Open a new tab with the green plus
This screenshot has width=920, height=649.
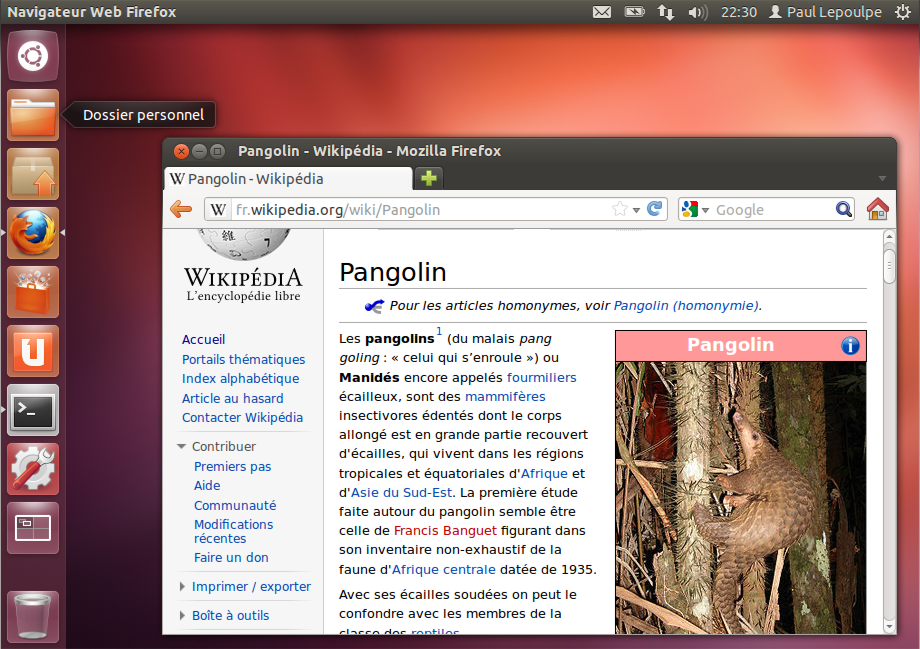click(429, 178)
